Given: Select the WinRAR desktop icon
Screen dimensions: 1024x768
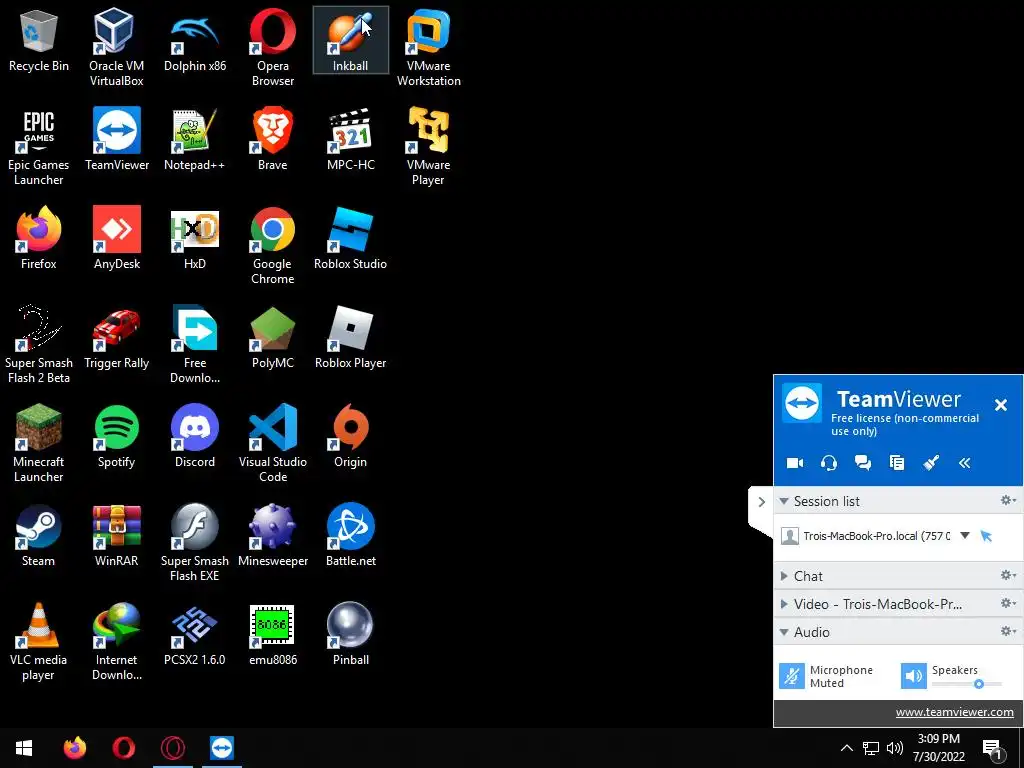Looking at the screenshot, I should 116,536.
